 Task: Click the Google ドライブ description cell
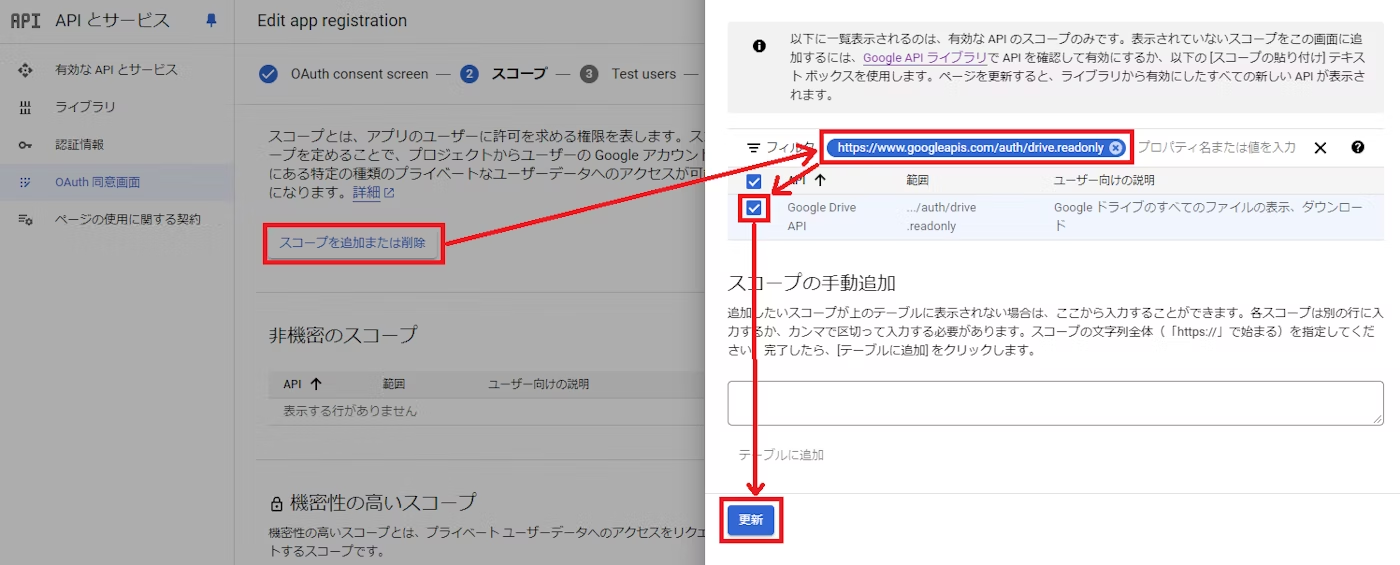click(1208, 217)
